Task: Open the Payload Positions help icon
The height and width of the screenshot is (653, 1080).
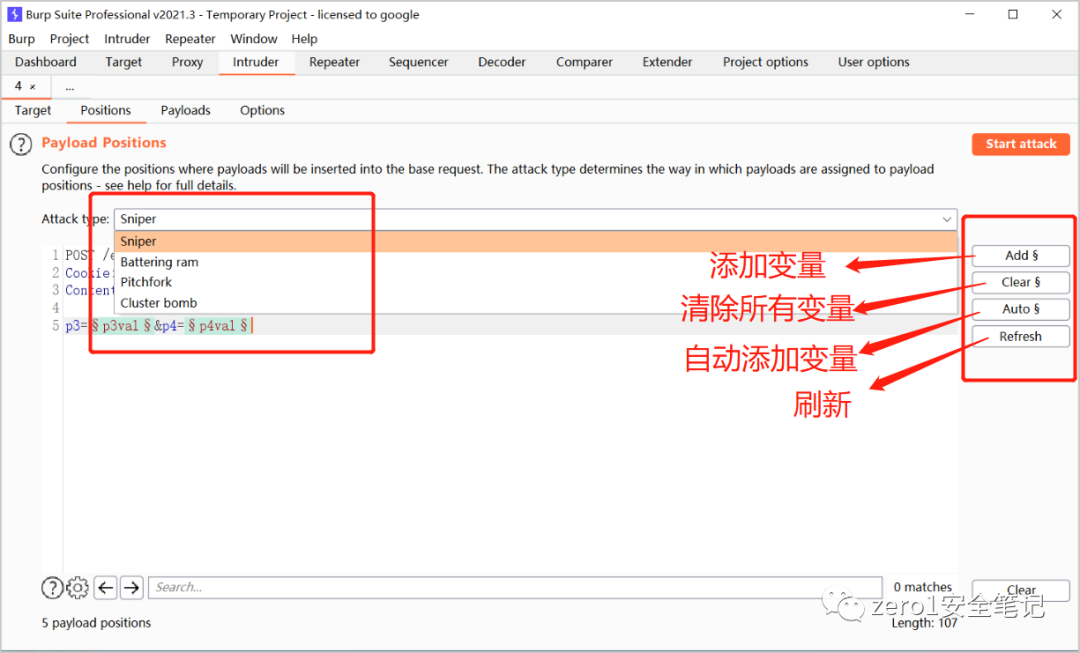Action: click(21, 145)
